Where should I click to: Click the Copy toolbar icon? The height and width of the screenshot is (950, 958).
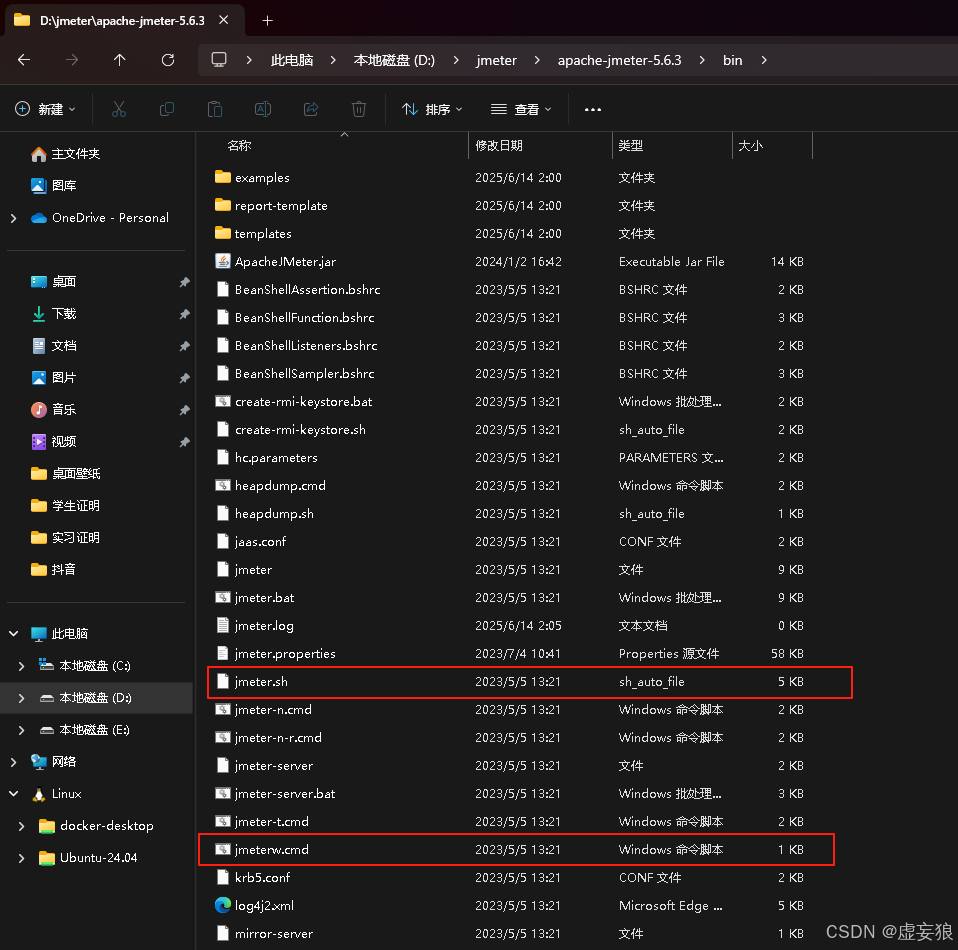point(167,109)
